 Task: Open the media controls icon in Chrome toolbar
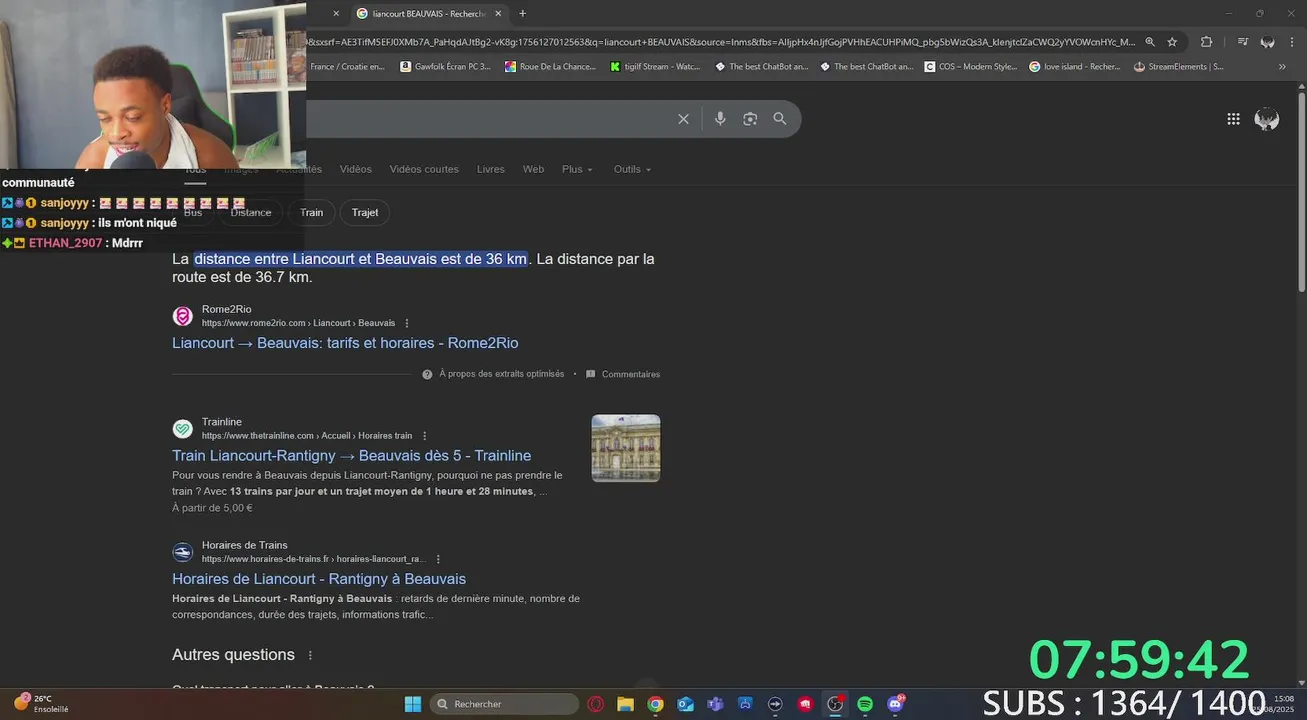coord(1242,42)
